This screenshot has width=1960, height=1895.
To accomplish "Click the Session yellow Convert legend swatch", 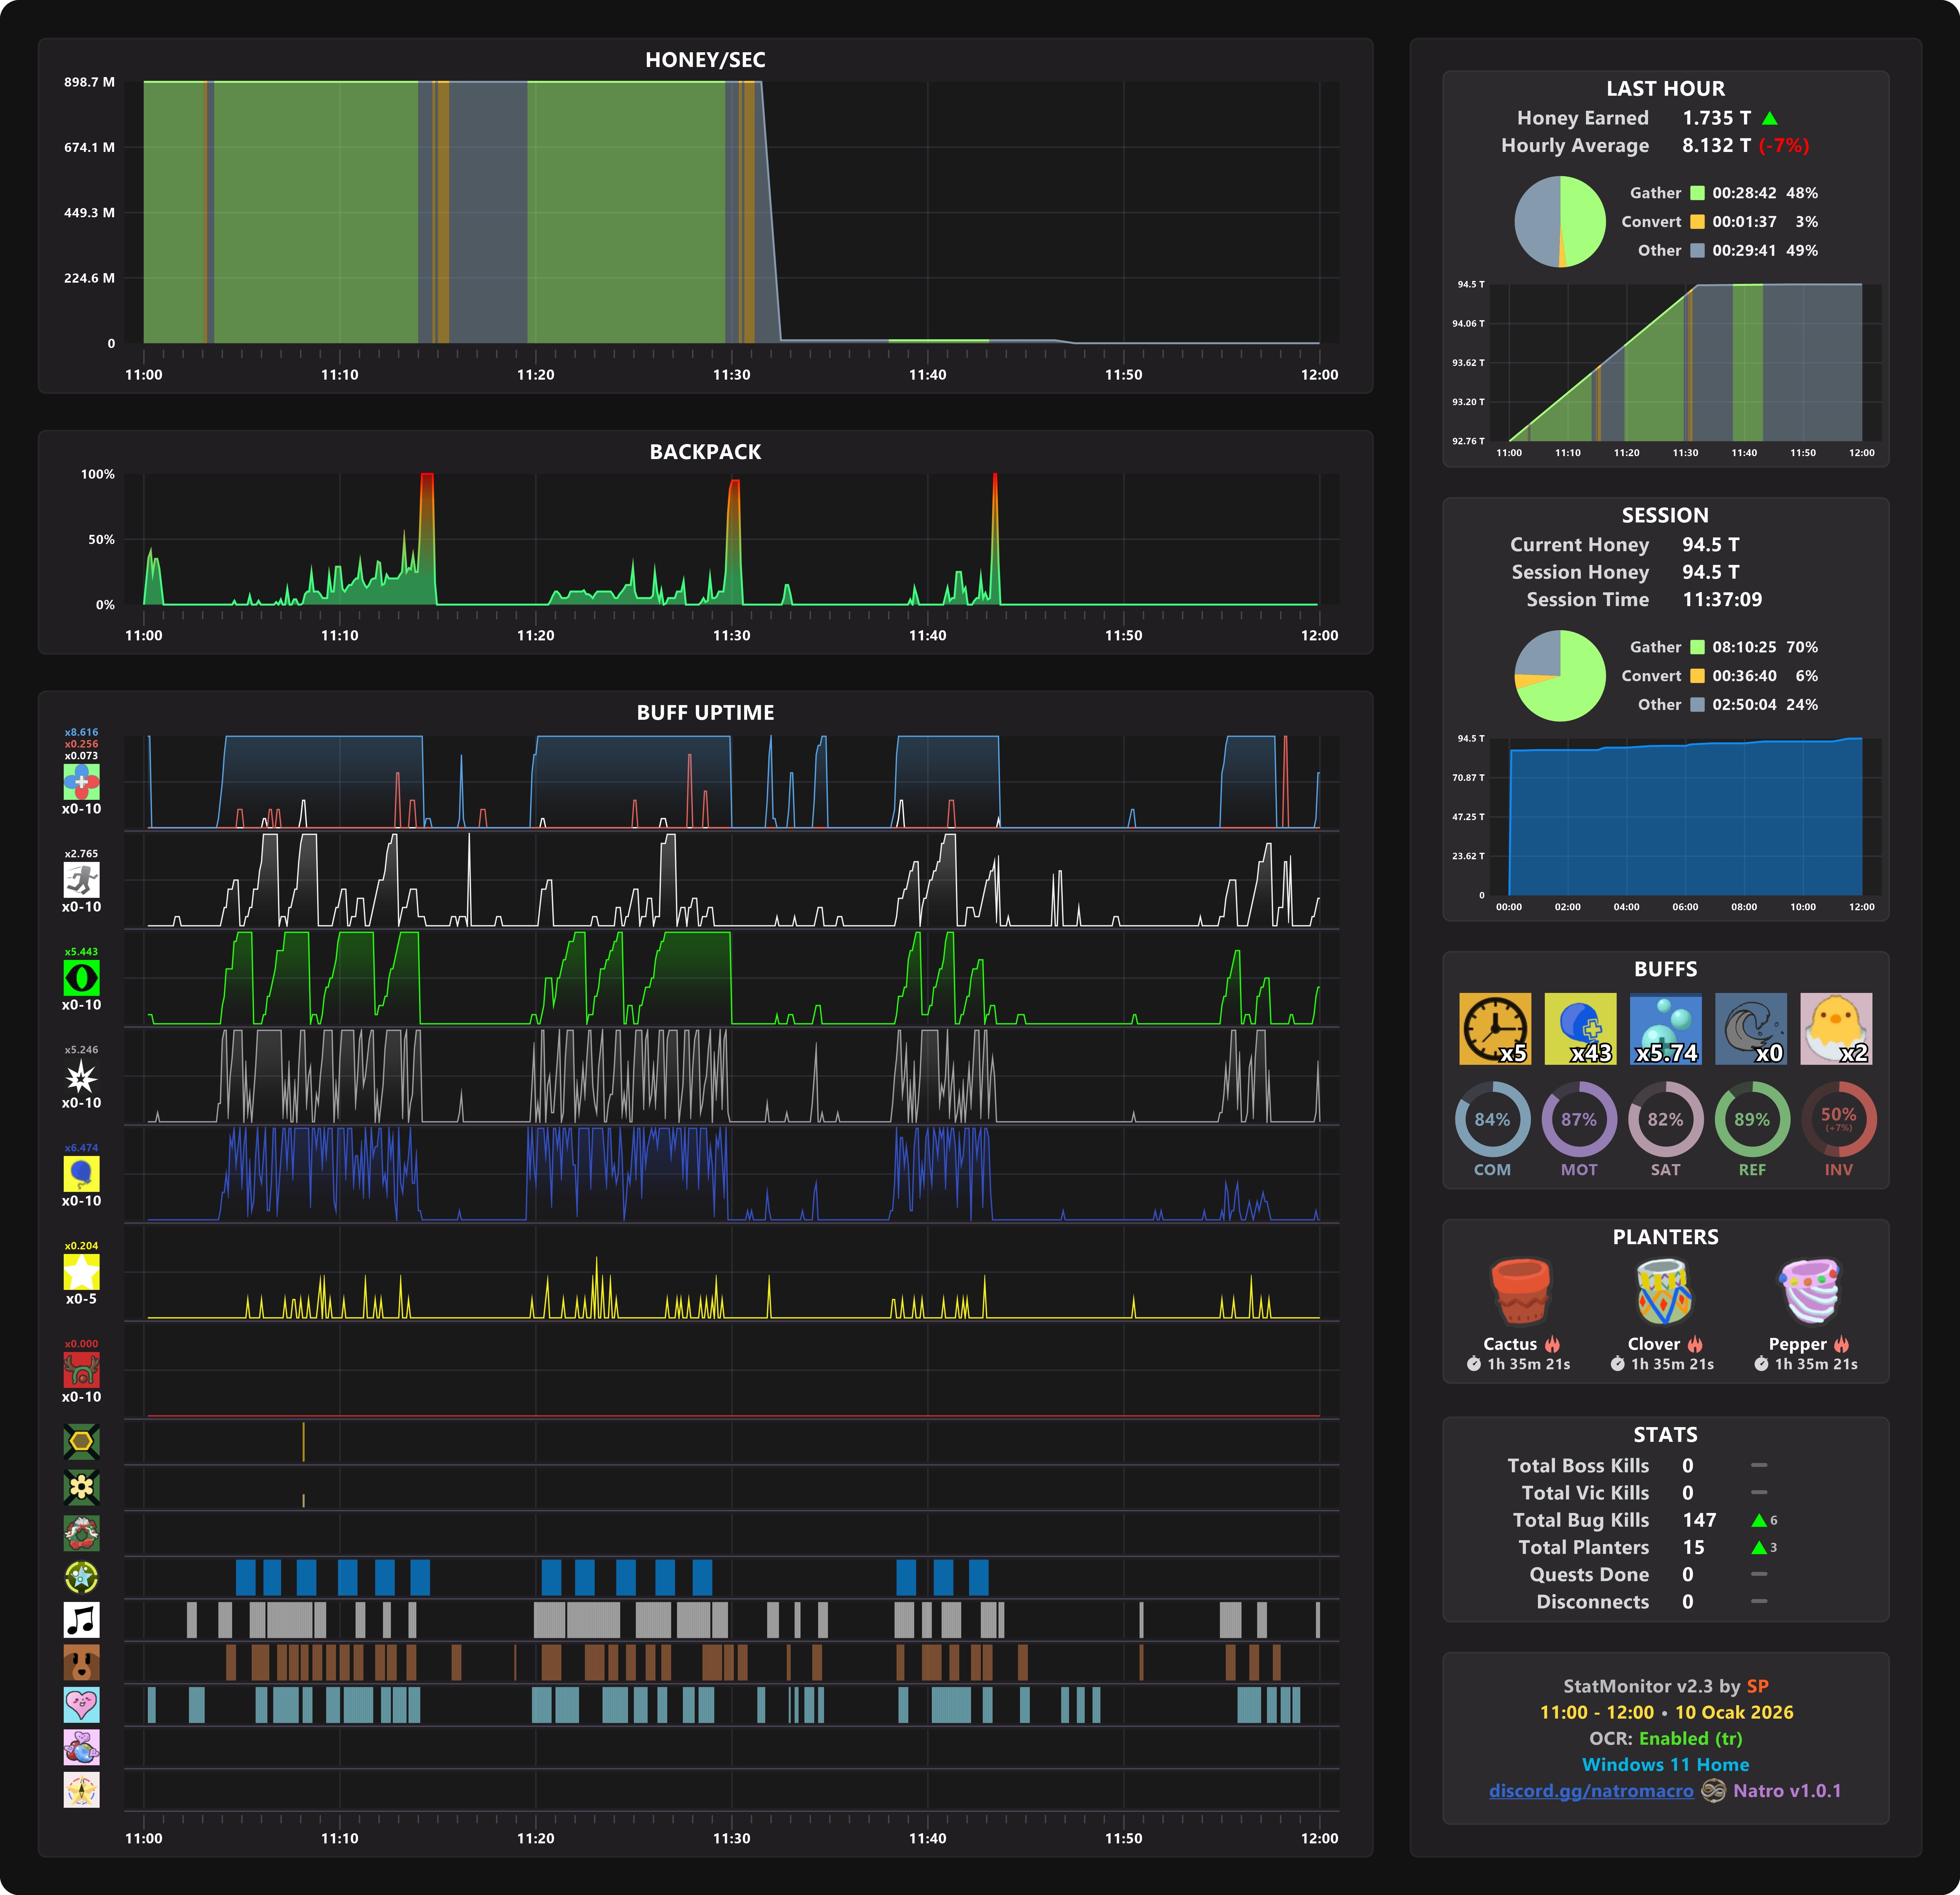I will (1697, 676).
